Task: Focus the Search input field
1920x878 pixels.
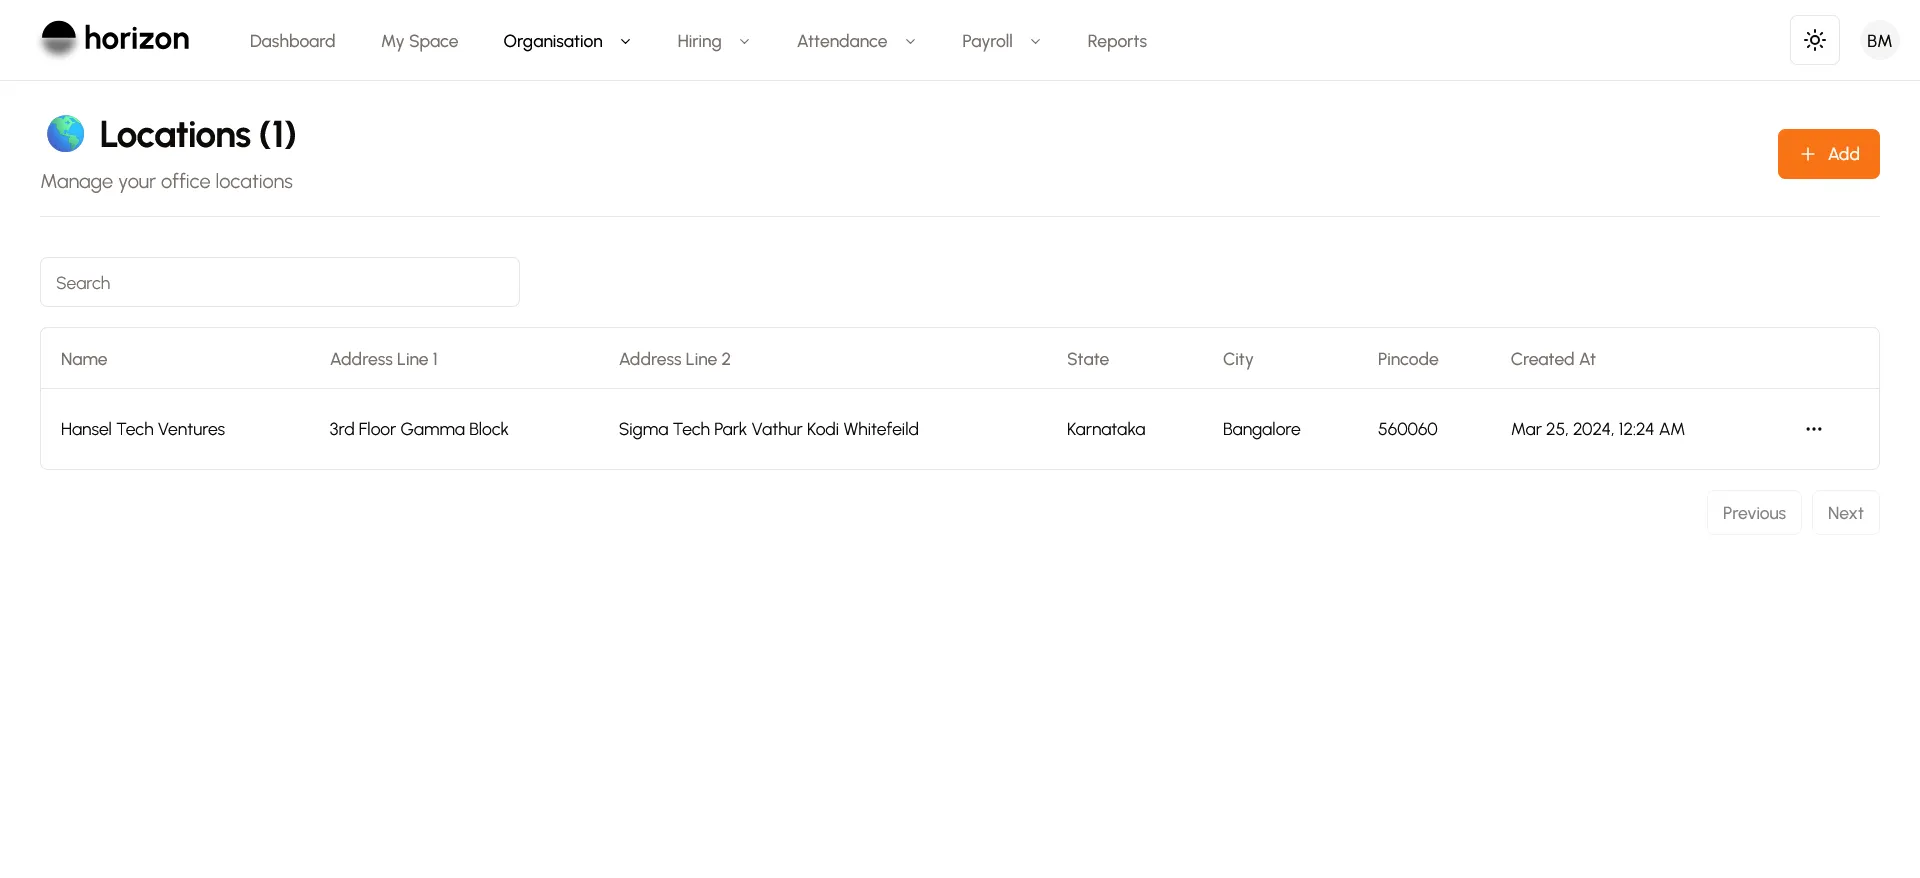Action: (280, 282)
